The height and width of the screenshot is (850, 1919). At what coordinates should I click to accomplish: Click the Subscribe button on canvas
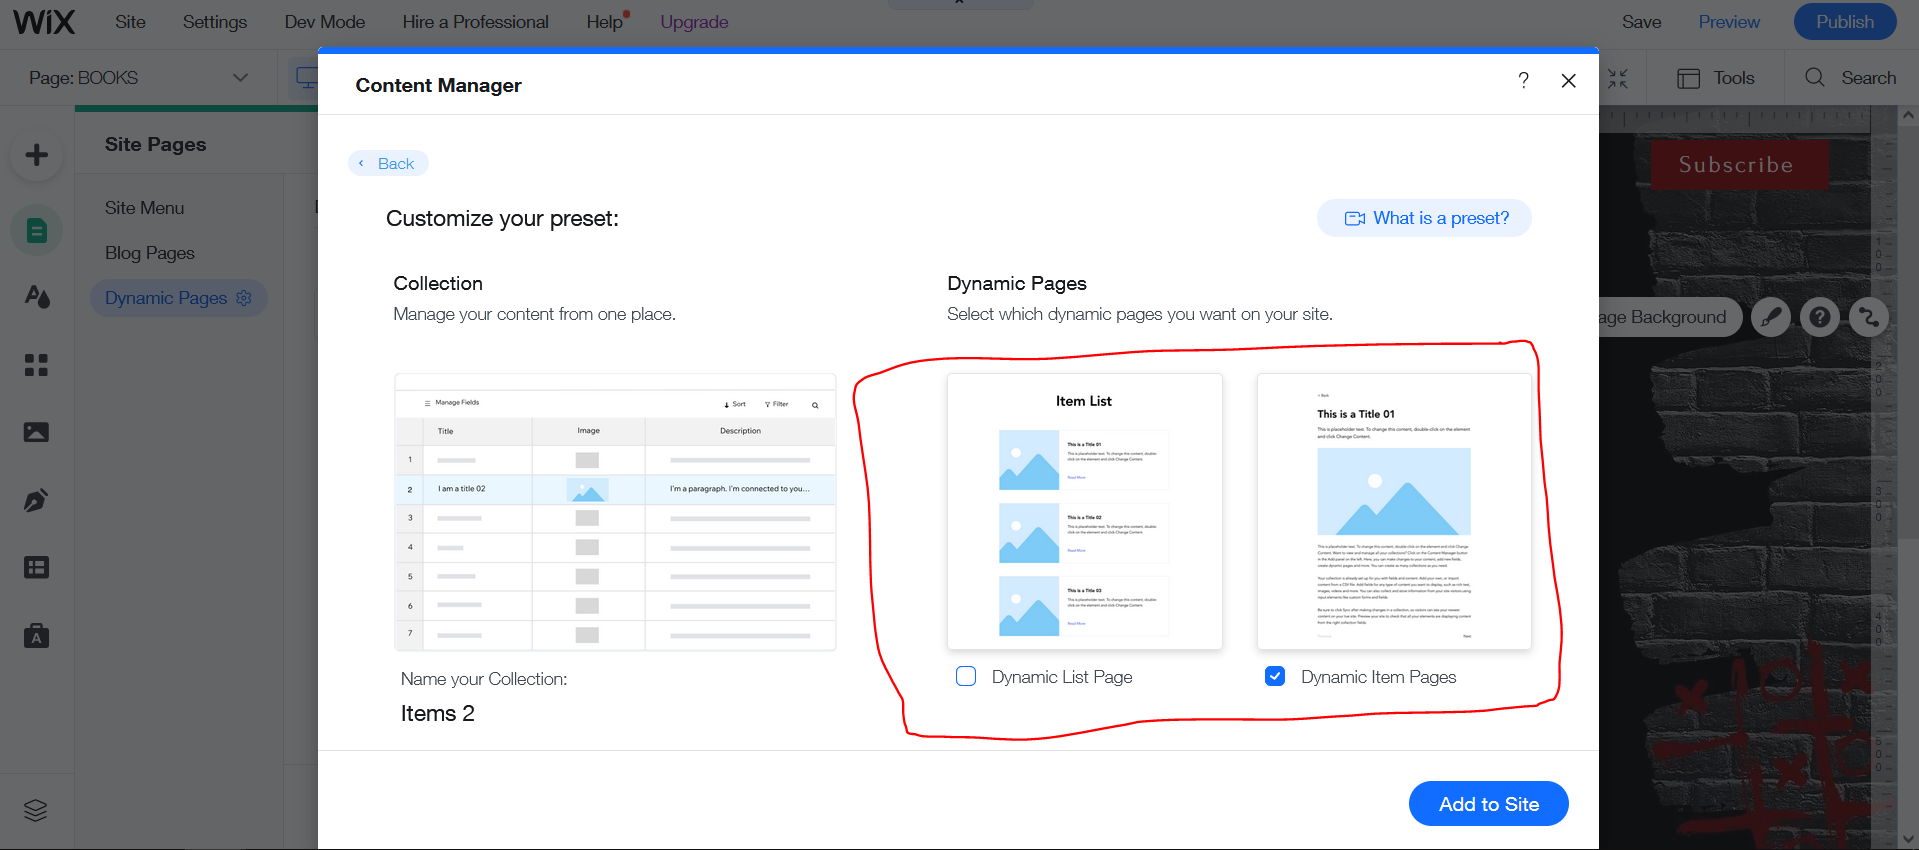pos(1739,165)
